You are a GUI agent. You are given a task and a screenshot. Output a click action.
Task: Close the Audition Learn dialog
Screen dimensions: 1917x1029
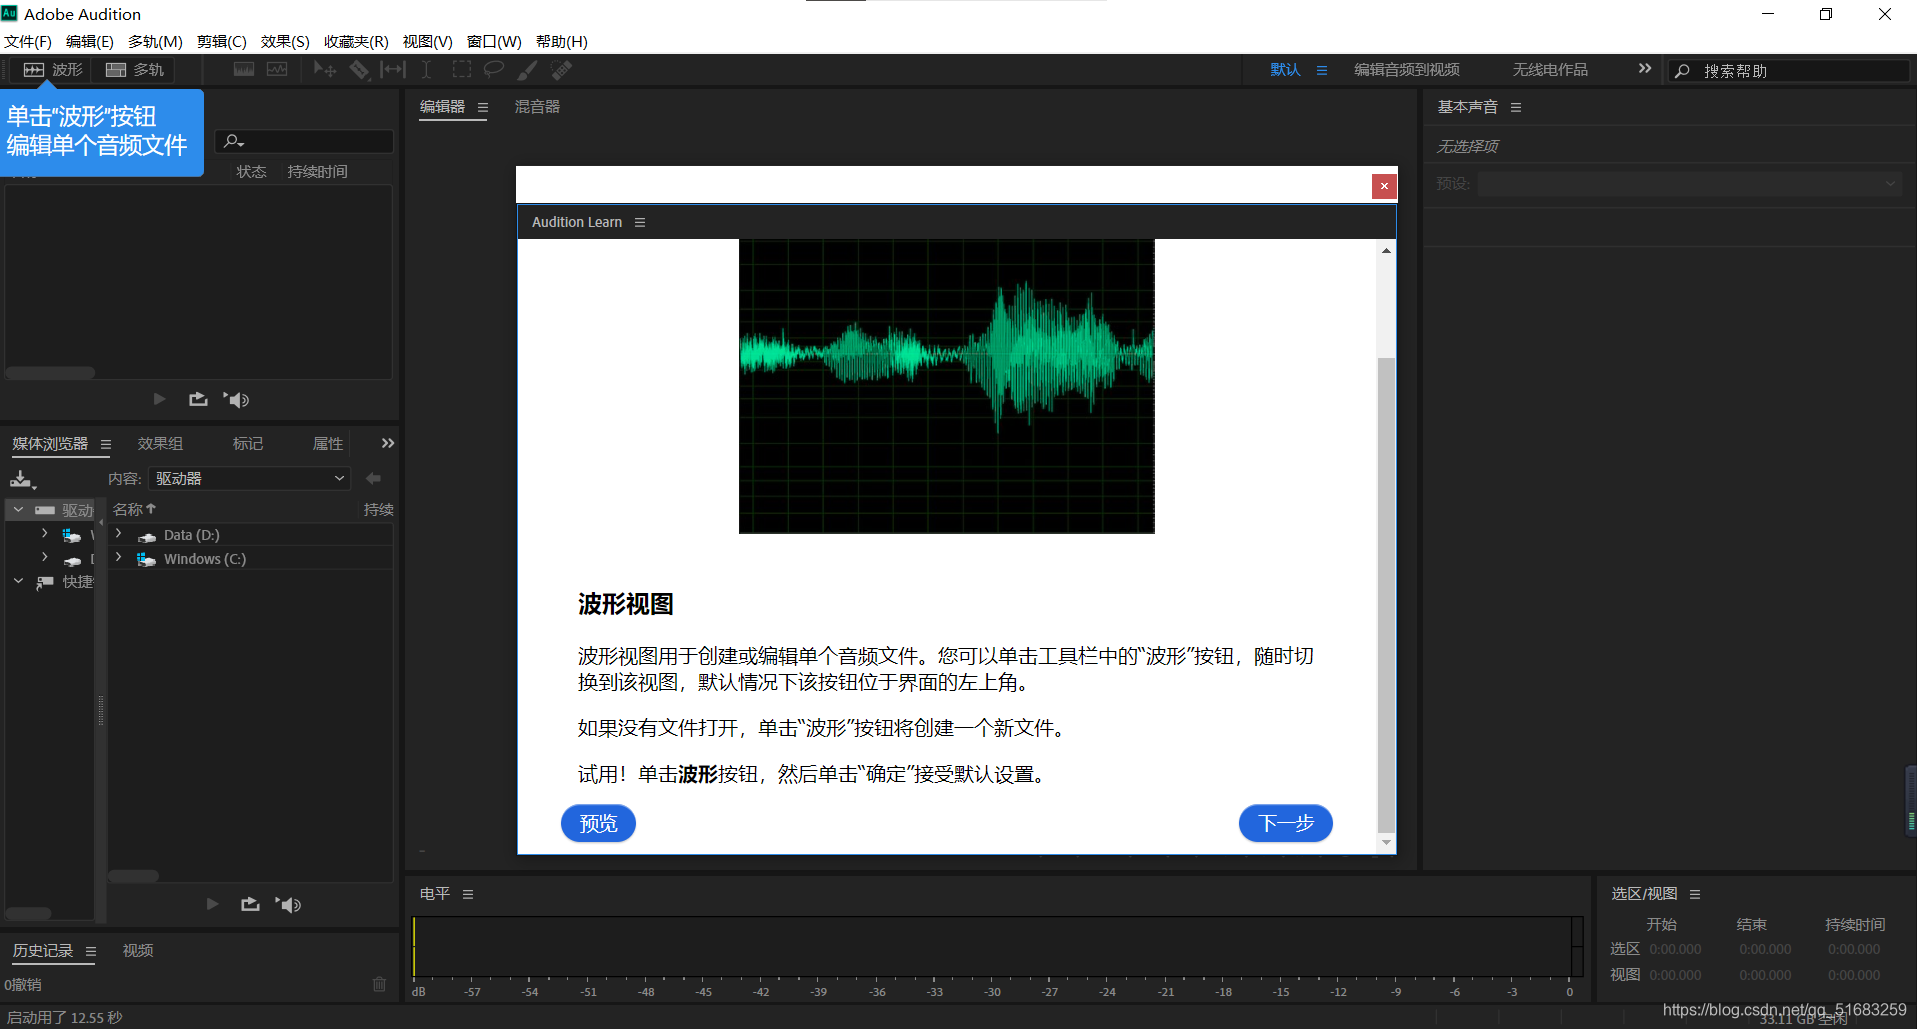(x=1384, y=185)
